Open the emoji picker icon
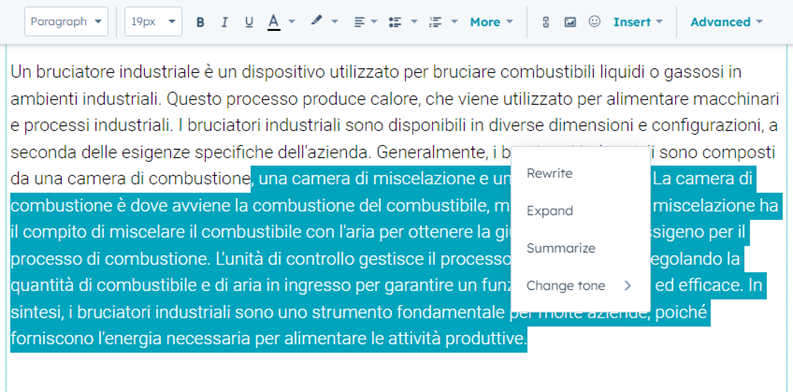This screenshot has width=793, height=392. coord(595,22)
